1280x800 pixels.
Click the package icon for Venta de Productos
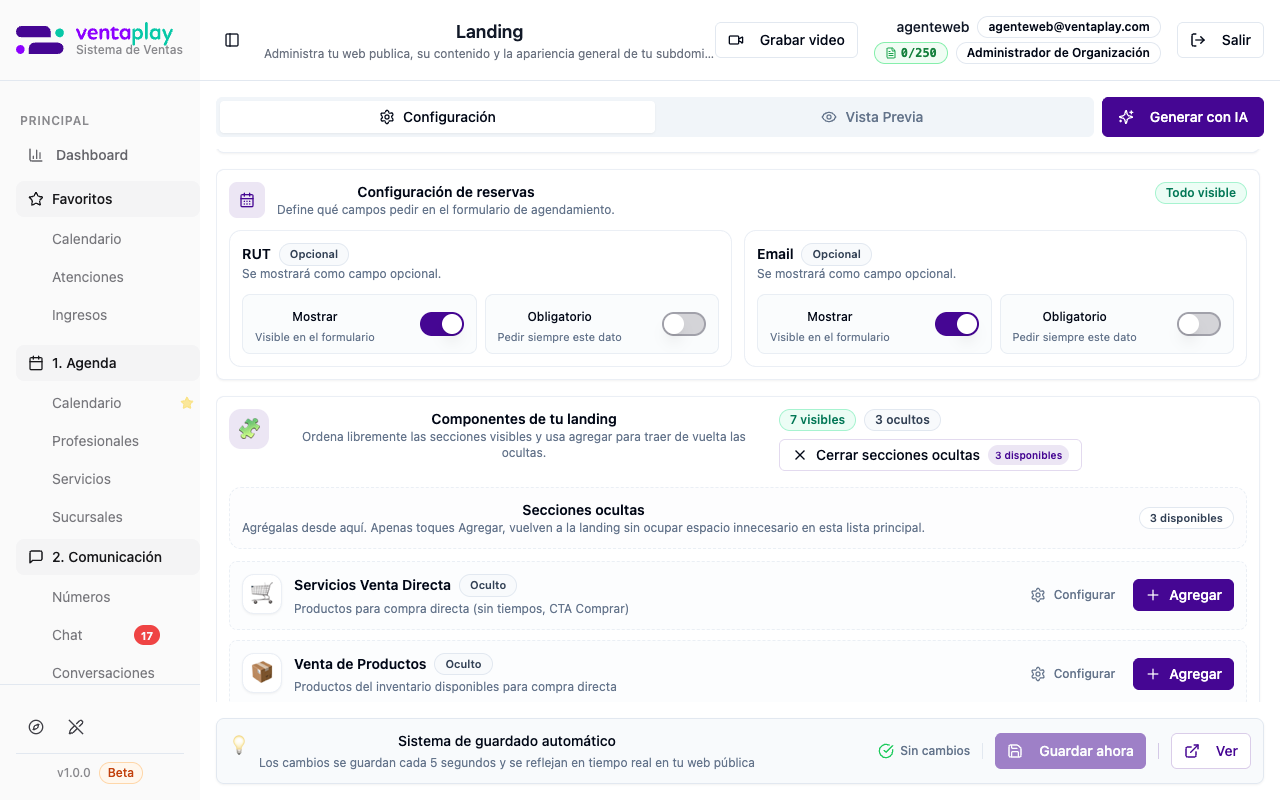click(x=262, y=673)
